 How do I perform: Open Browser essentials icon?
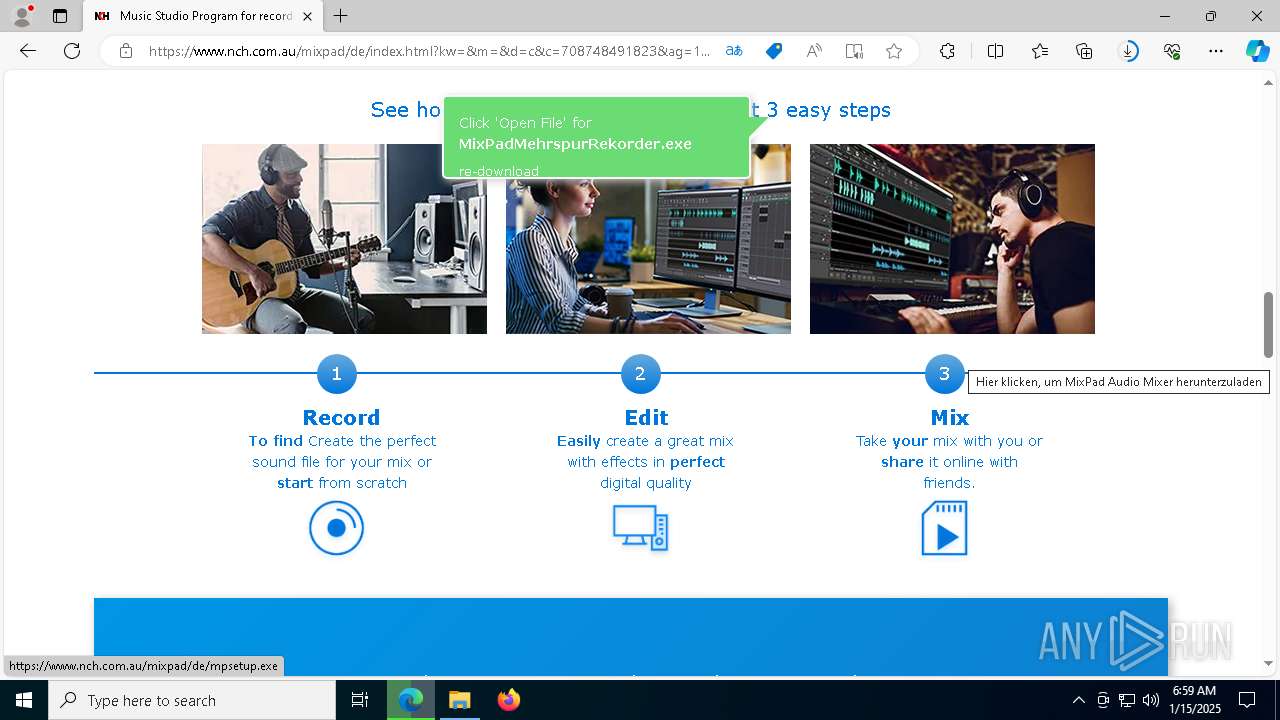tap(1172, 51)
